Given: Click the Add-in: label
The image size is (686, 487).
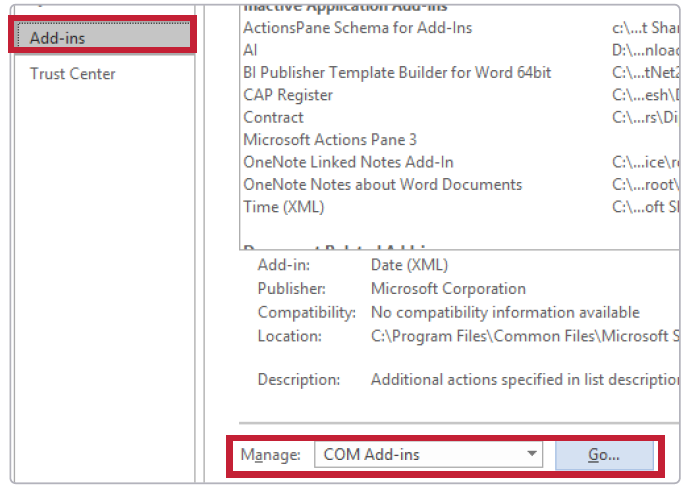Looking at the screenshot, I should pyautogui.click(x=284, y=265).
